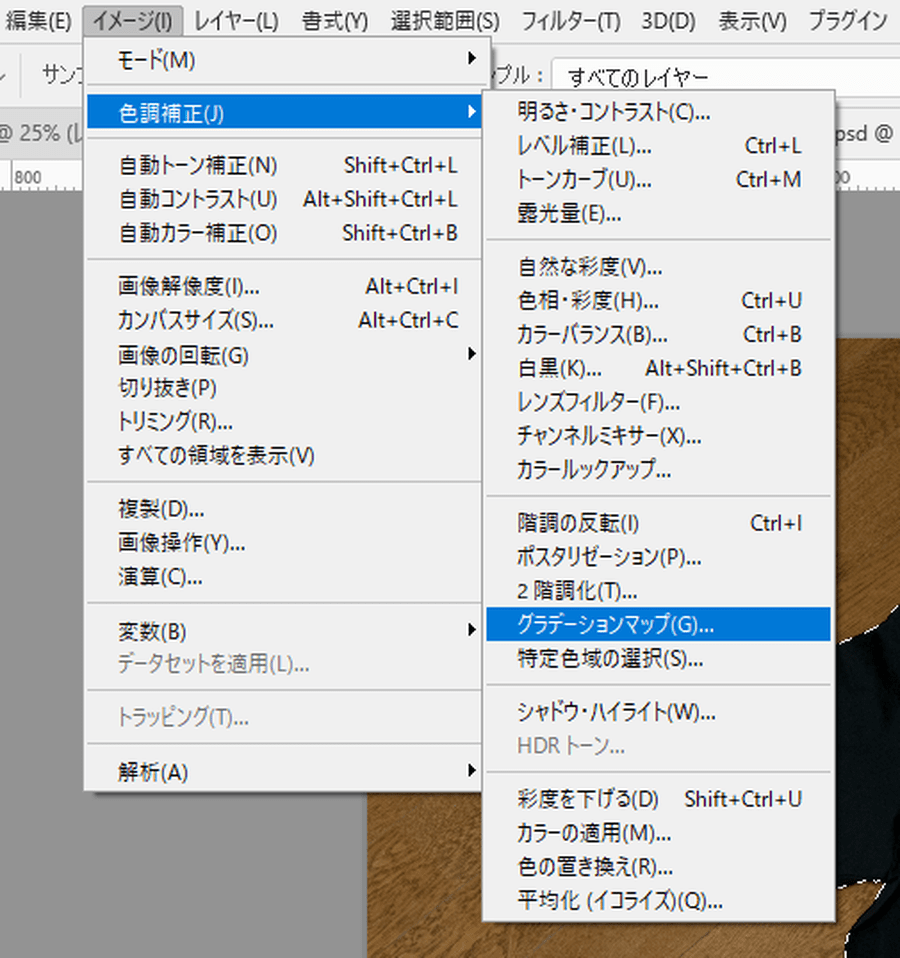This screenshot has height=958, width=900.
Task: Choose 切り抜き(P)
Action: 284,388
